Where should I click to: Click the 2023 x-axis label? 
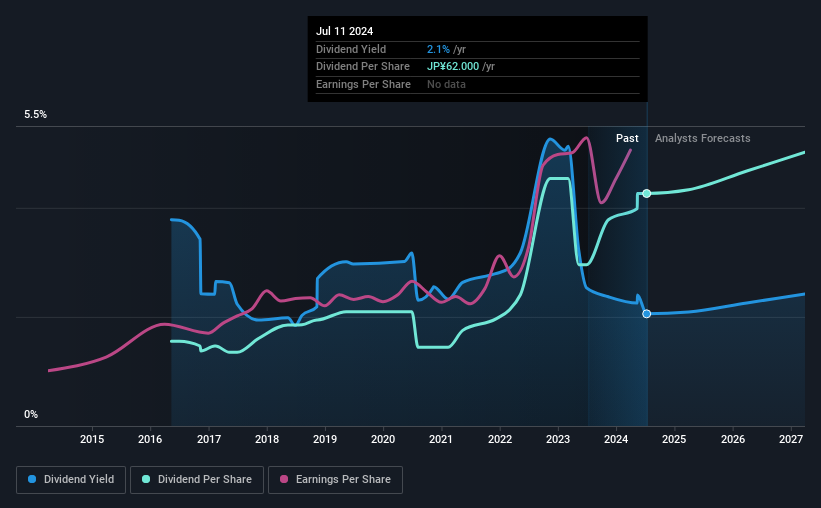558,439
